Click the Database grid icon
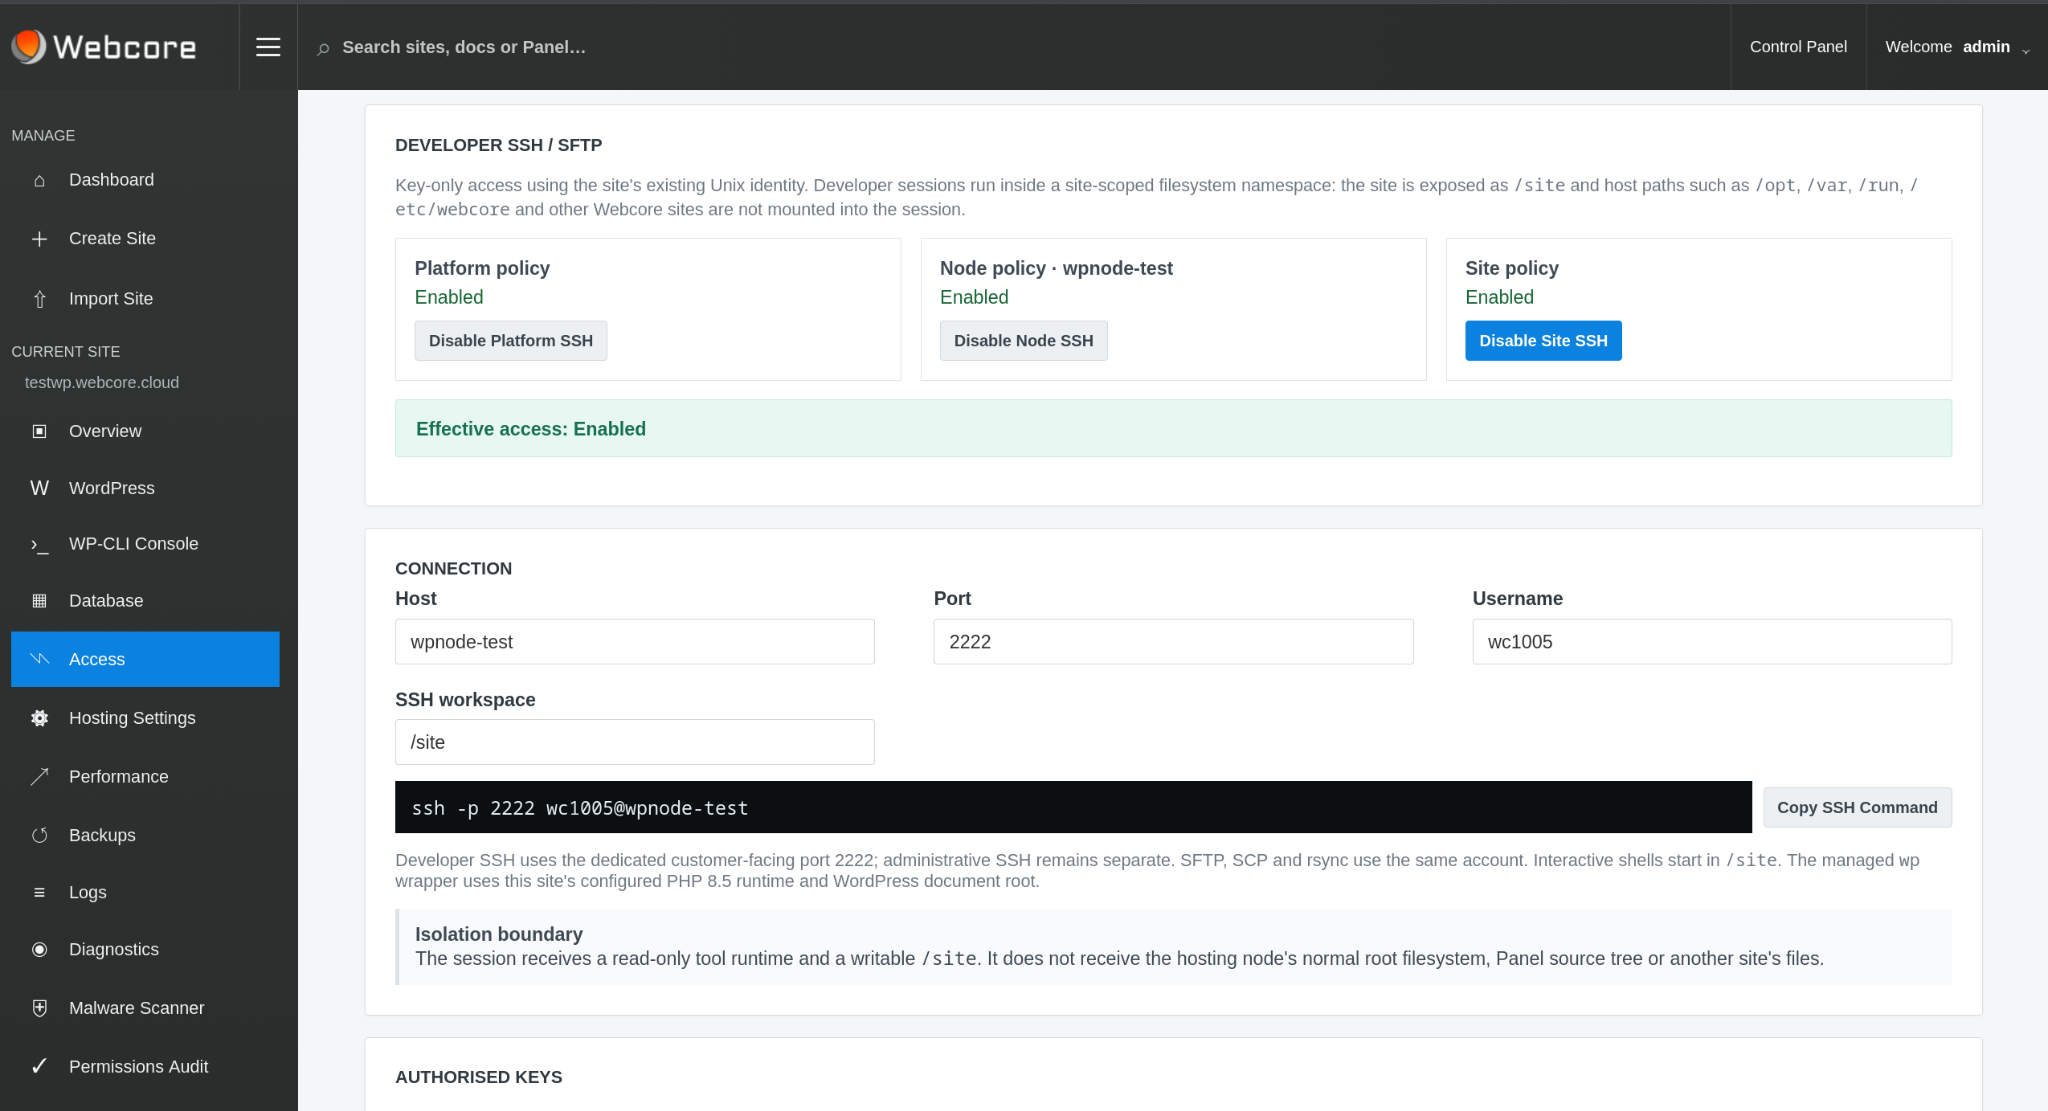This screenshot has height=1111, width=2048. pos(39,601)
